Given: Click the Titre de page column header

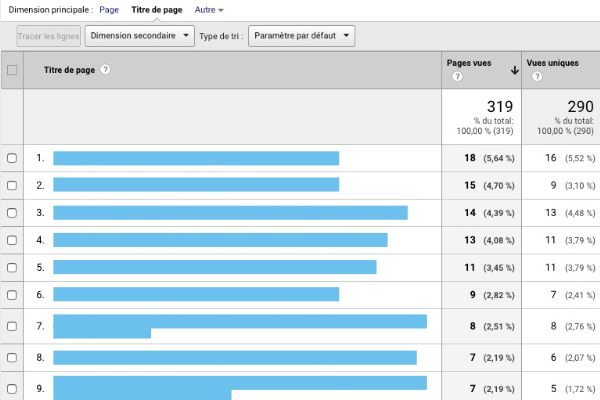Looking at the screenshot, I should tap(68, 70).
